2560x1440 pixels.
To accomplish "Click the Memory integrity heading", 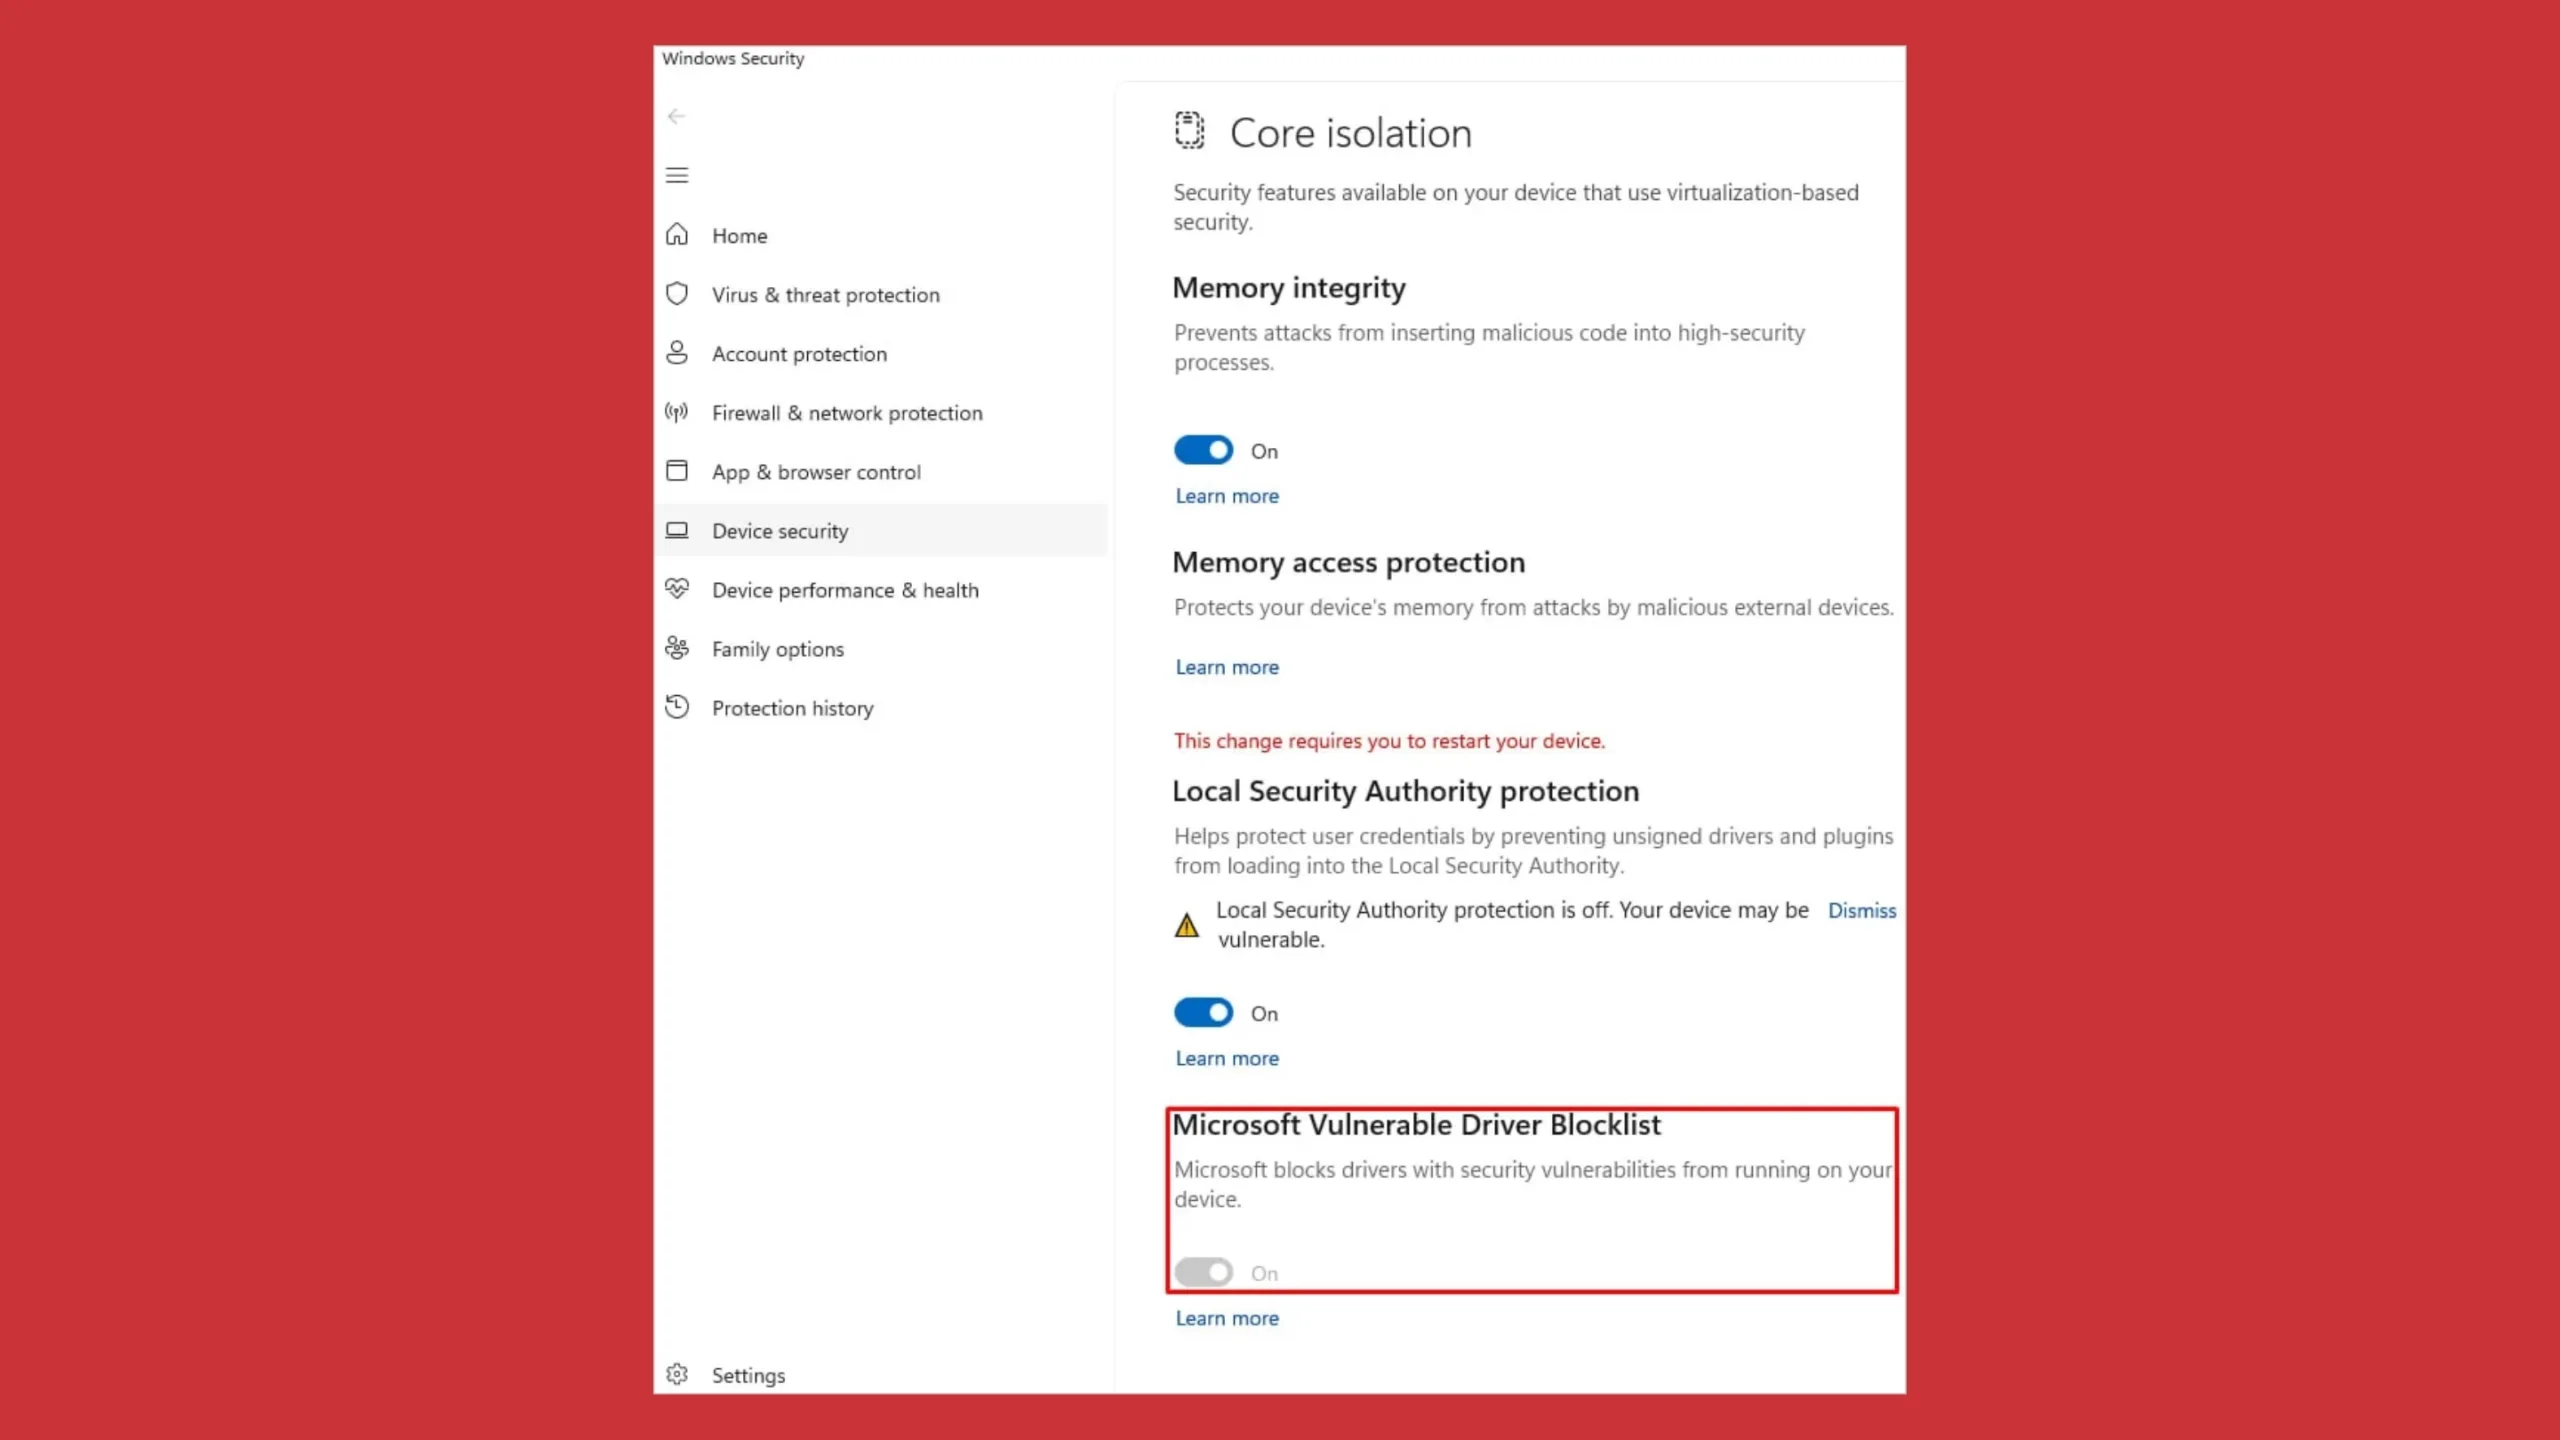I will [1289, 288].
